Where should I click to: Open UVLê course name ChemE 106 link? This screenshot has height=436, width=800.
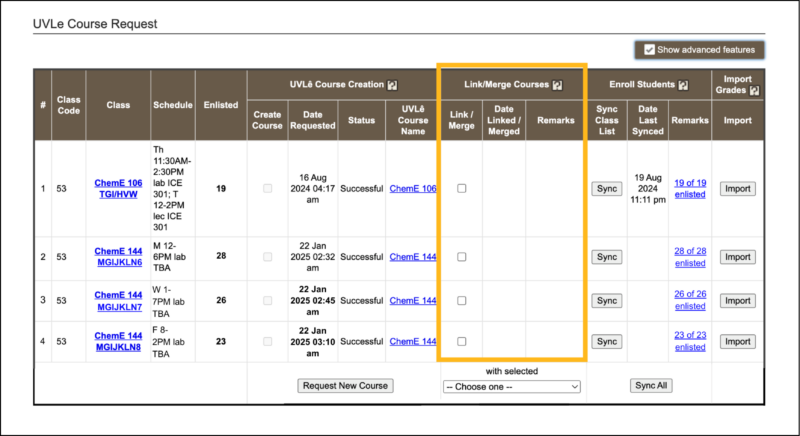(413, 188)
